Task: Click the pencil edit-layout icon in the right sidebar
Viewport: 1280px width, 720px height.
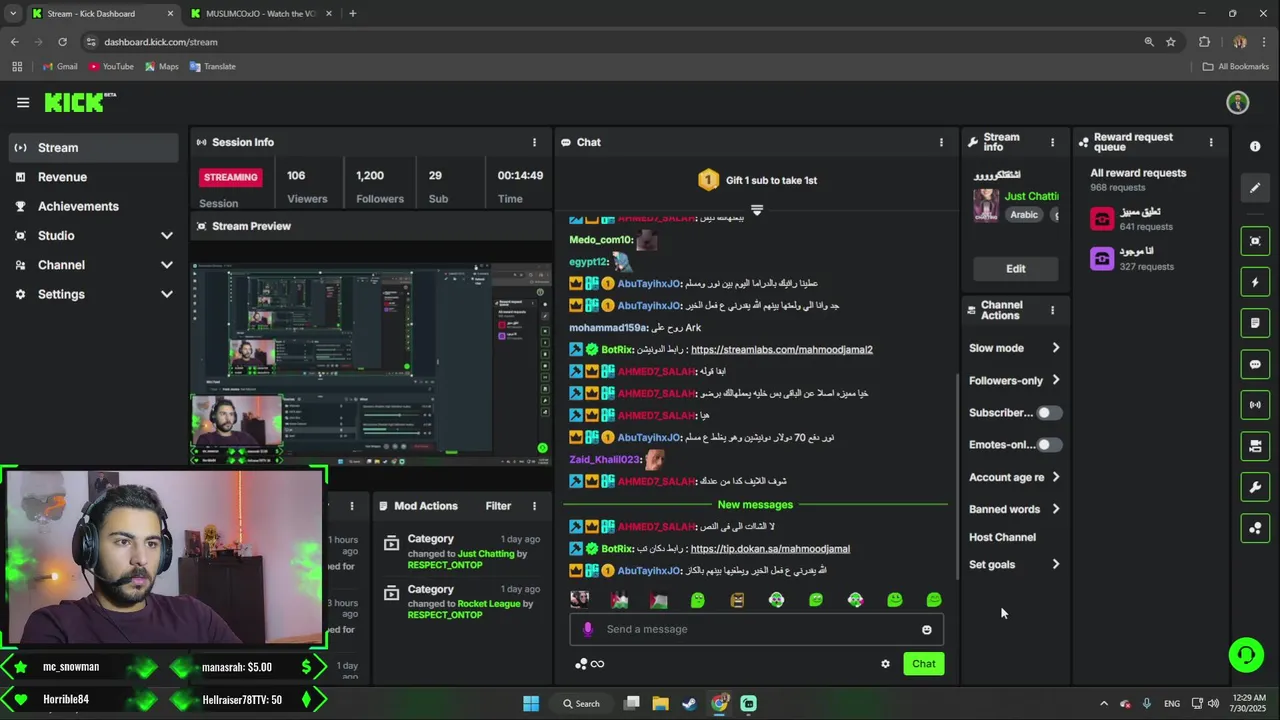Action: pyautogui.click(x=1255, y=187)
